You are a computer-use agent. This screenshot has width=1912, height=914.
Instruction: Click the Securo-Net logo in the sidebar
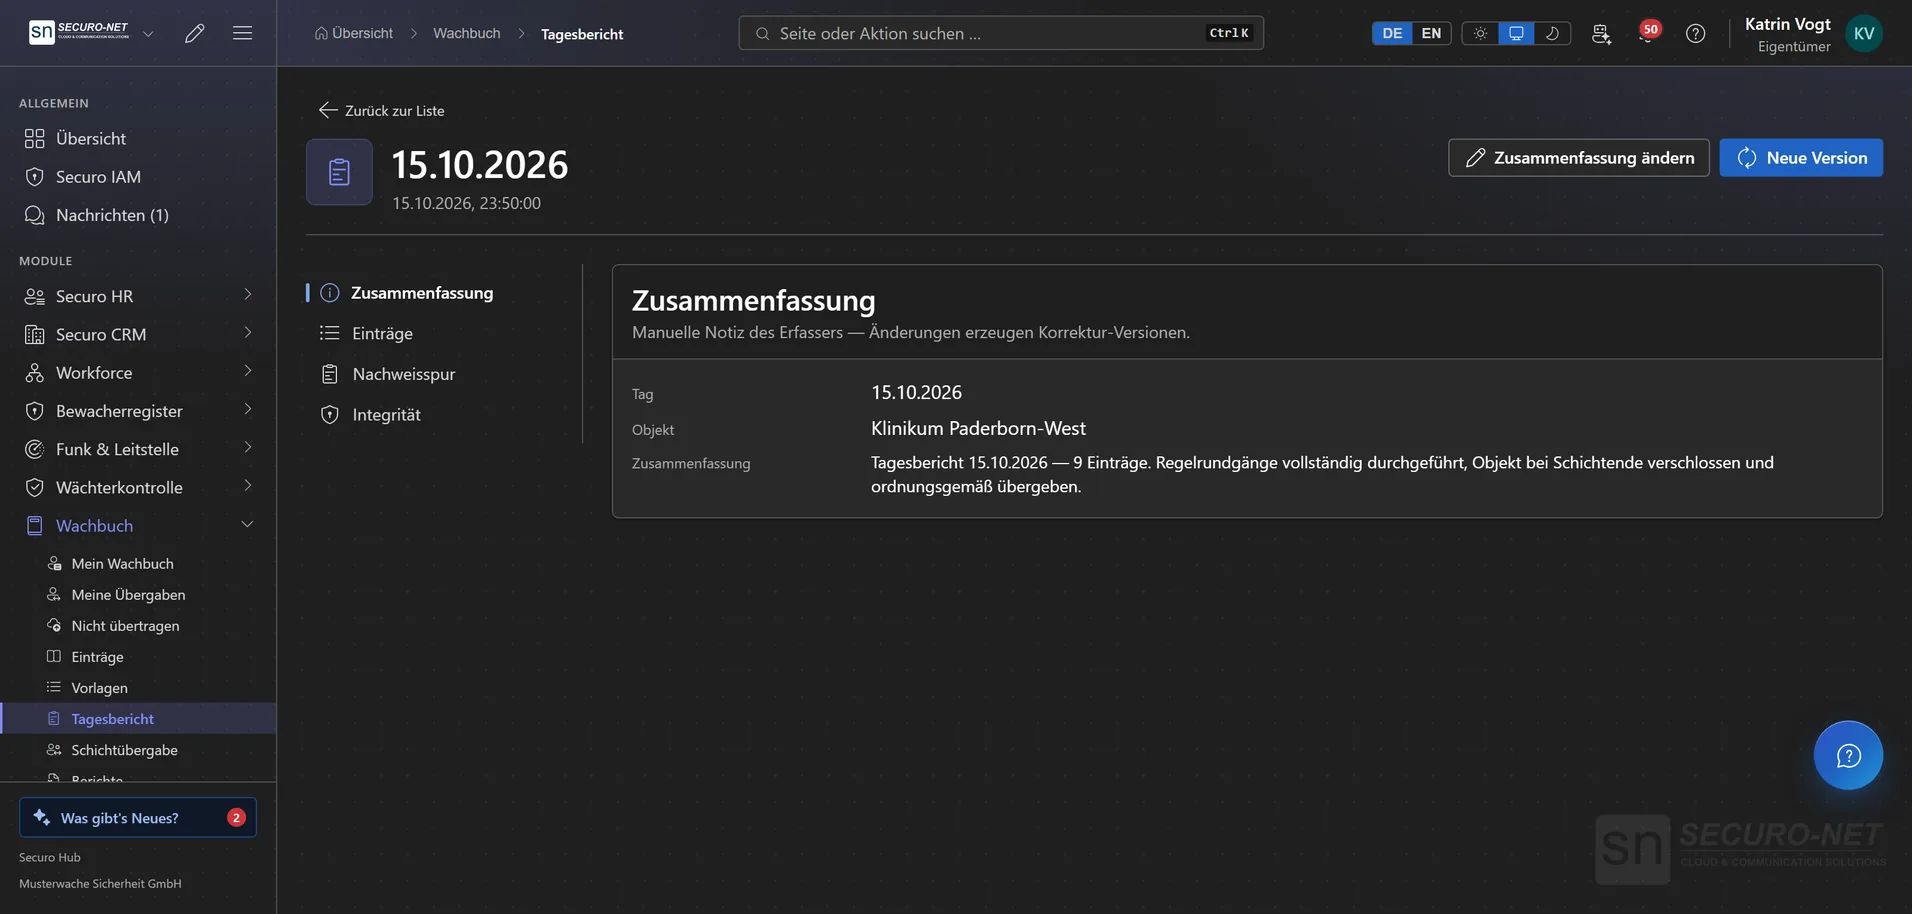[79, 32]
